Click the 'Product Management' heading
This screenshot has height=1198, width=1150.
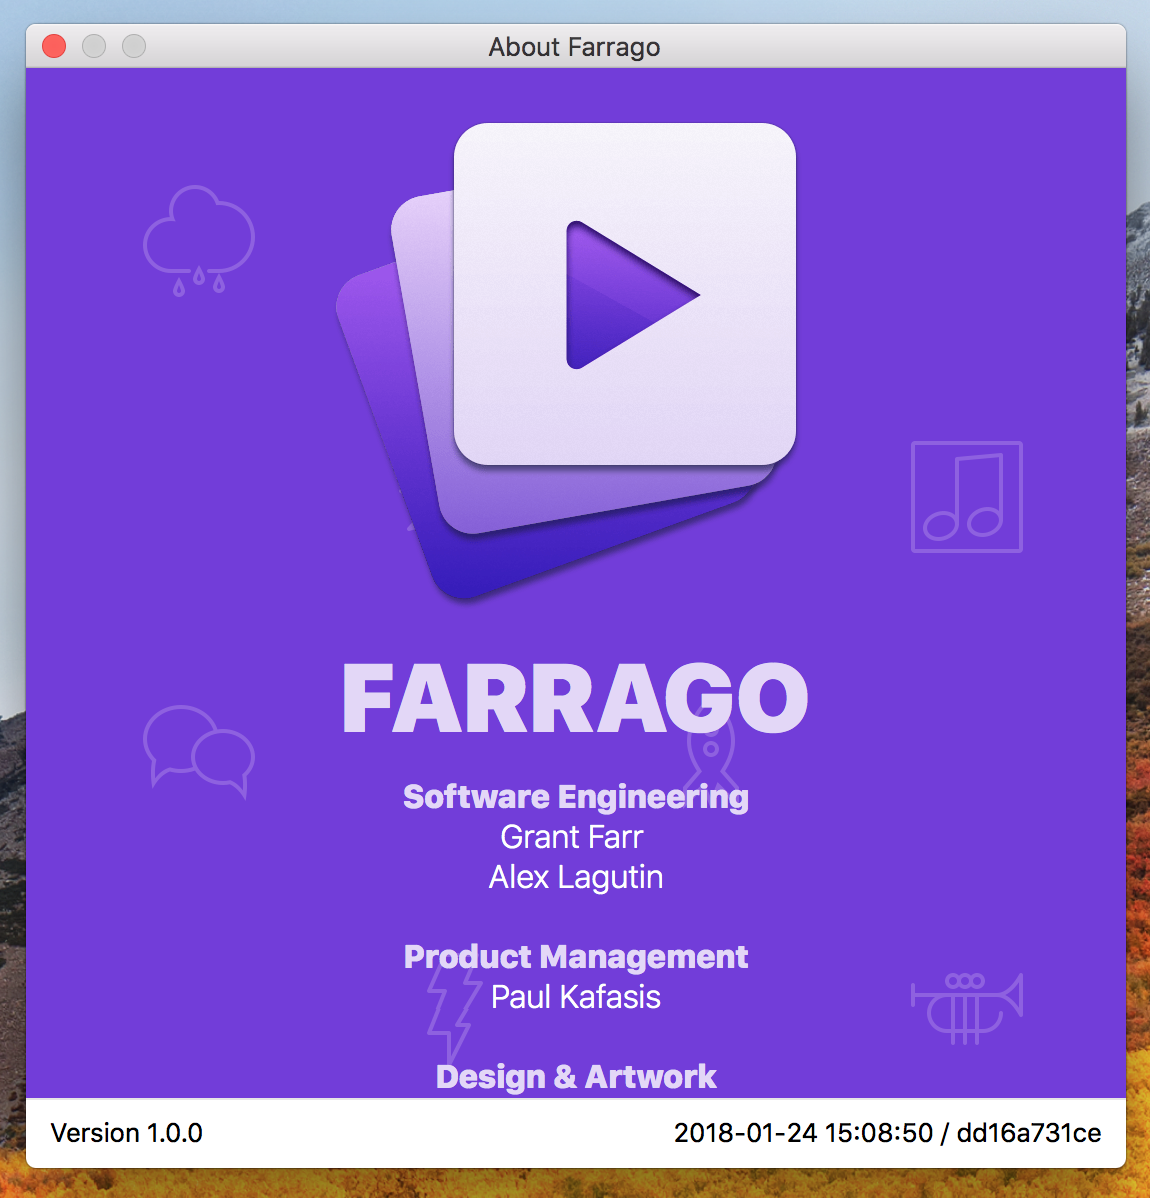pyautogui.click(x=575, y=957)
